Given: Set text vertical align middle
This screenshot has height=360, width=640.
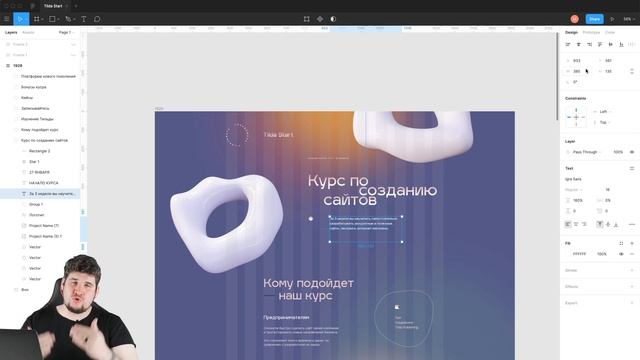Looking at the screenshot, I should tap(608, 224).
